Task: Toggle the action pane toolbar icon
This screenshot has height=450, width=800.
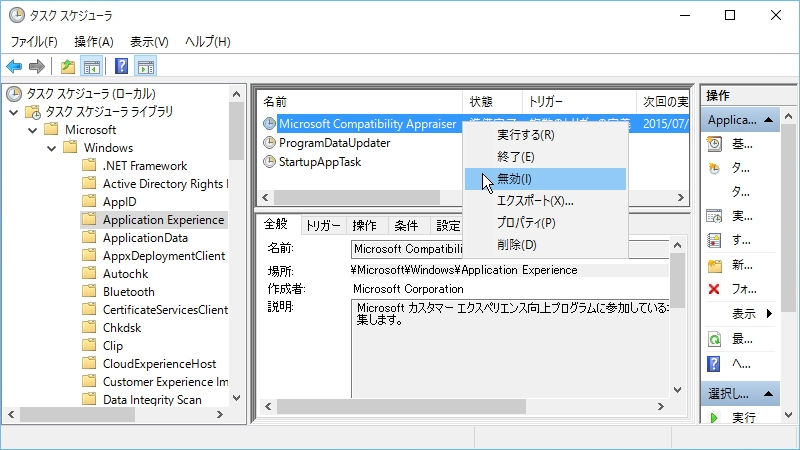Action: (146, 66)
